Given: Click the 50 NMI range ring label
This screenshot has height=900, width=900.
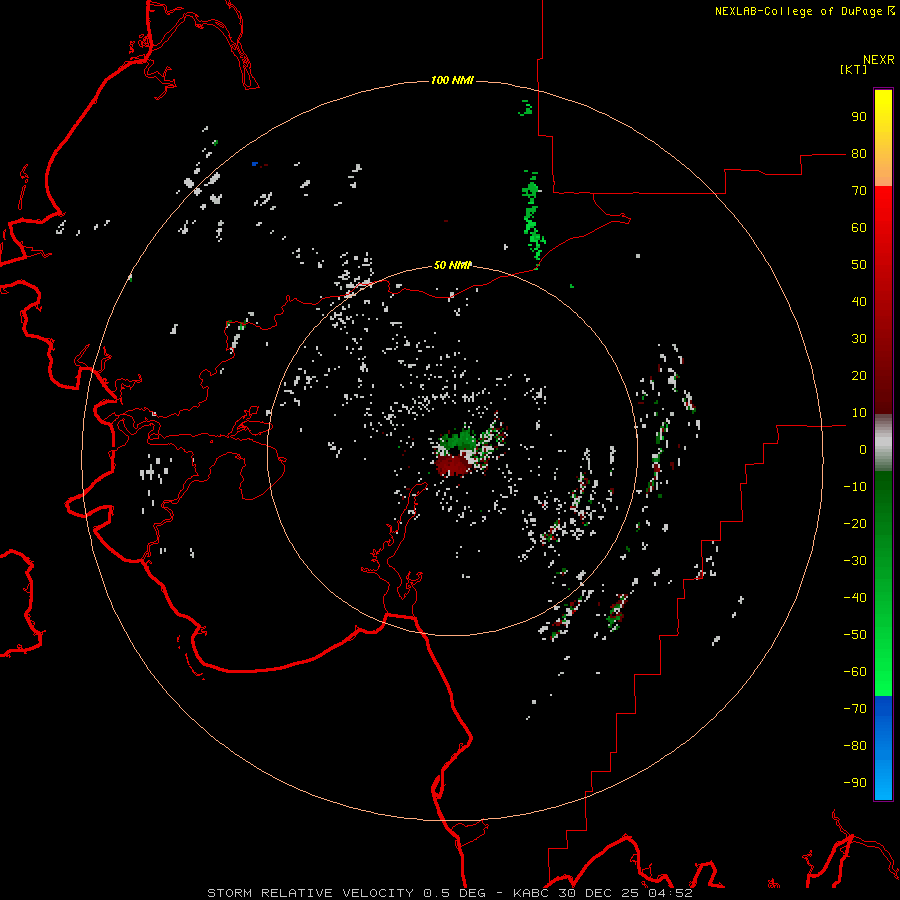Looking at the screenshot, I should pyautogui.click(x=452, y=265).
